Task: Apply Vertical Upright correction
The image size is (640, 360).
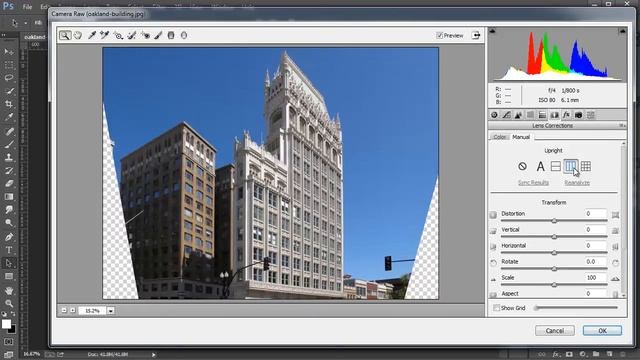Action: (x=571, y=166)
